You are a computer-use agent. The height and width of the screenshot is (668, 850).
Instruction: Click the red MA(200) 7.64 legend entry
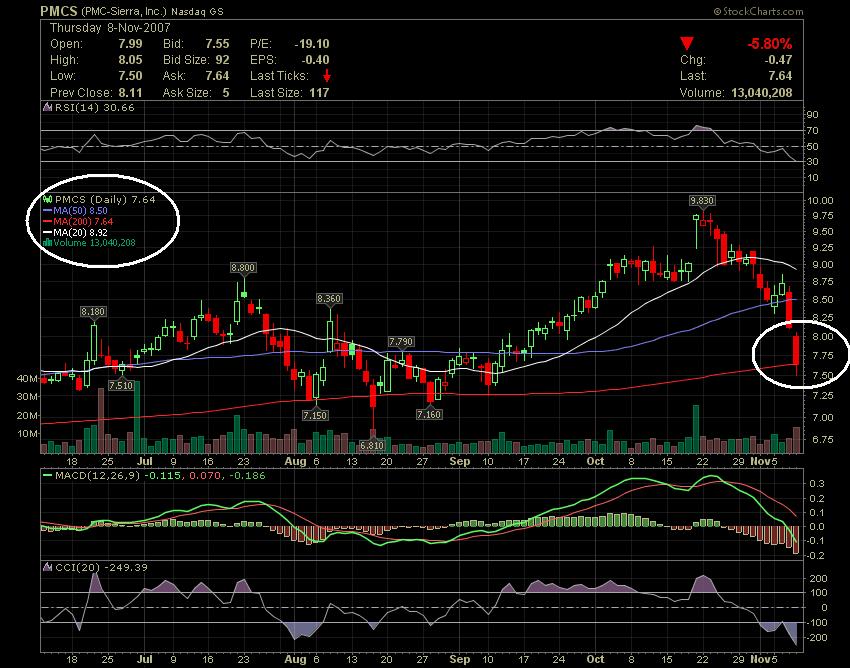[x=83, y=221]
